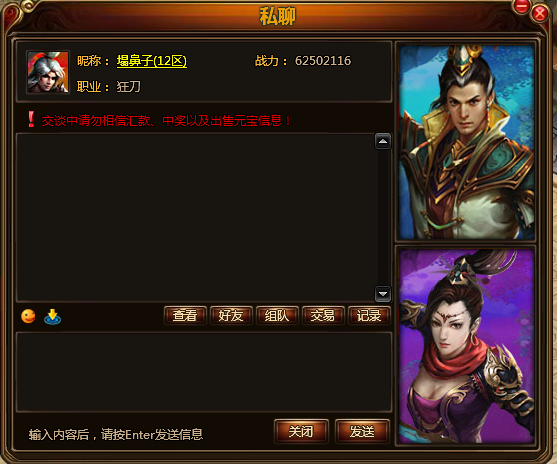The image size is (557, 464).
Task: Open the 记录 chat history
Action: (x=369, y=315)
